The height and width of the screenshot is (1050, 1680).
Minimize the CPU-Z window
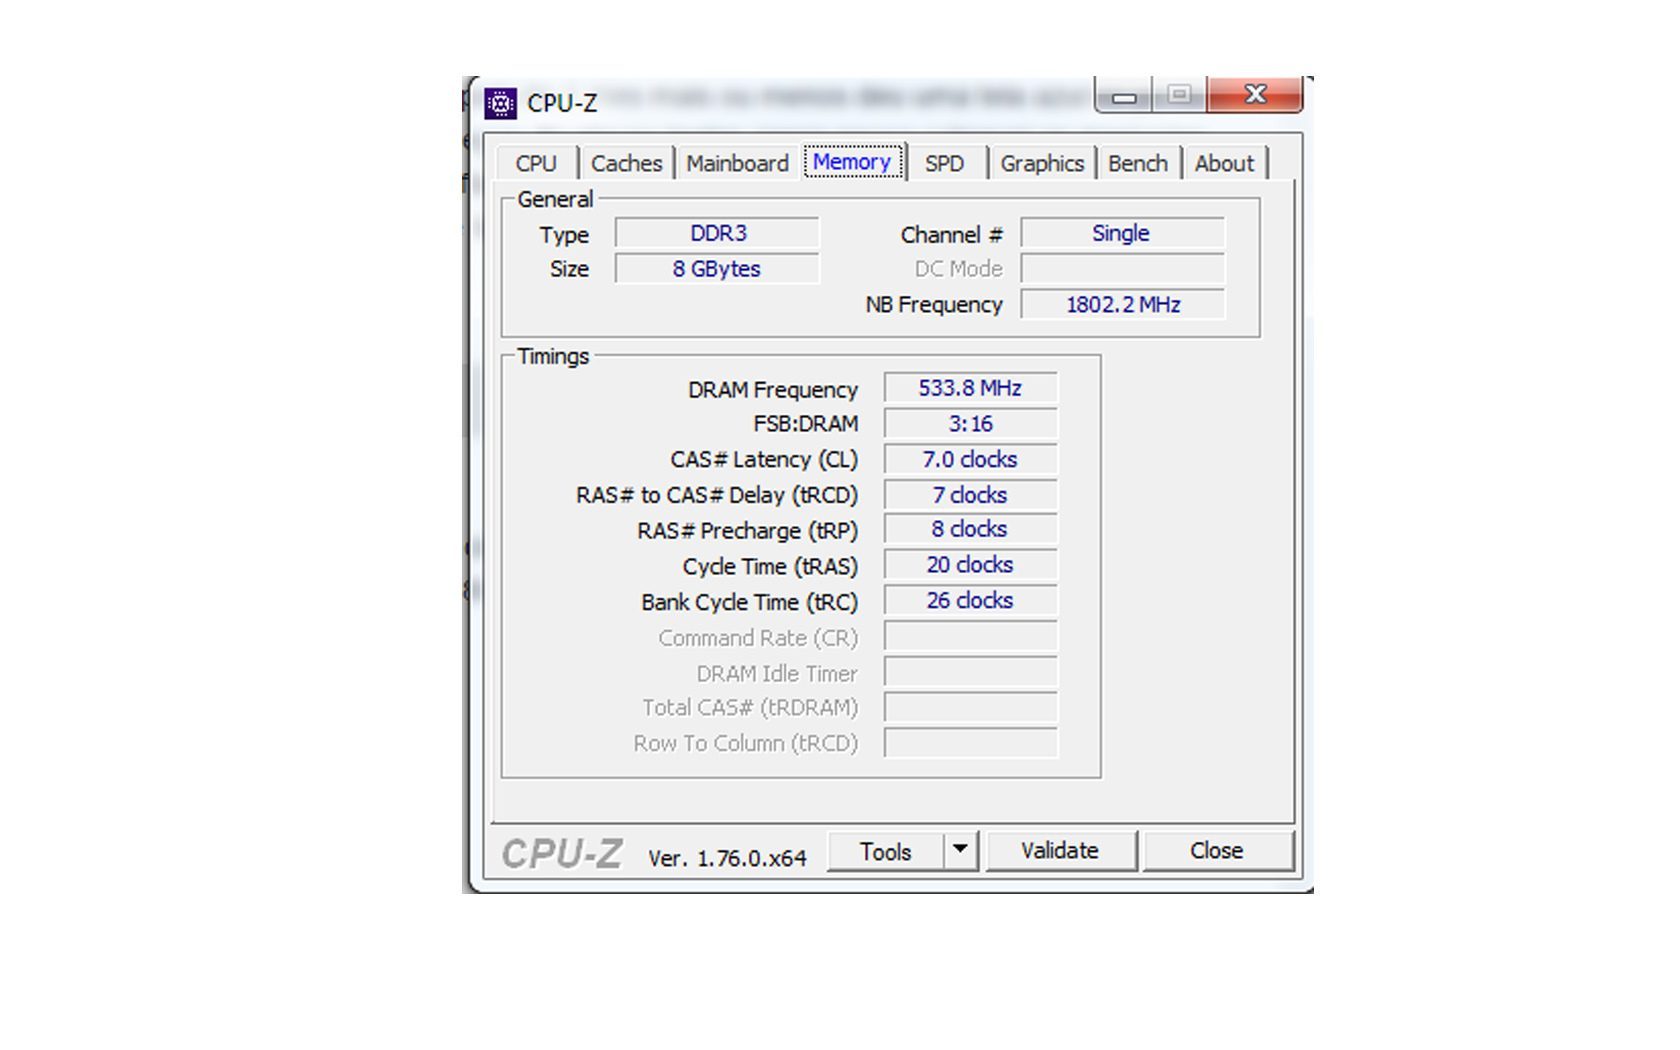pyautogui.click(x=1124, y=95)
